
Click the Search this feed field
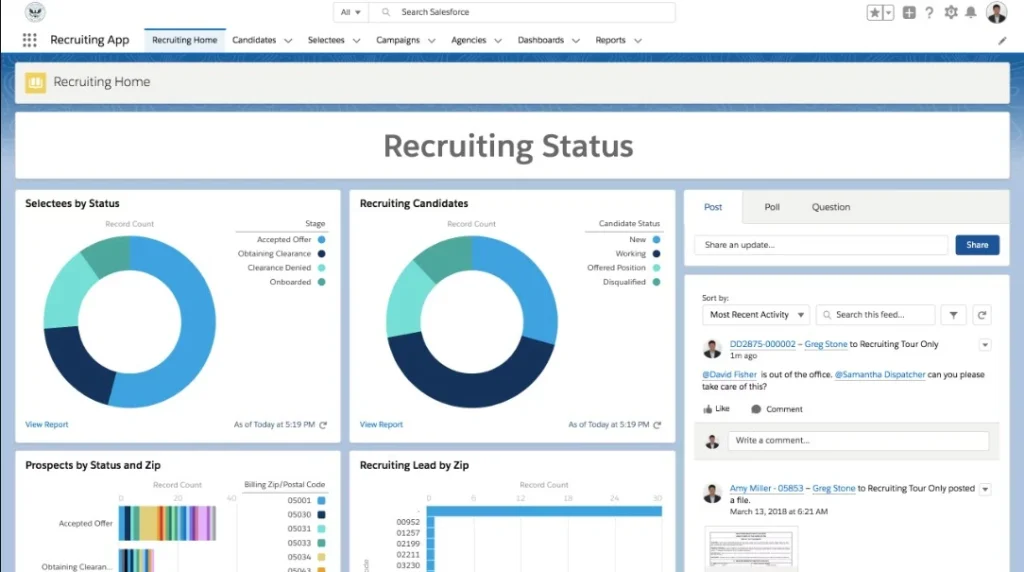pos(876,315)
